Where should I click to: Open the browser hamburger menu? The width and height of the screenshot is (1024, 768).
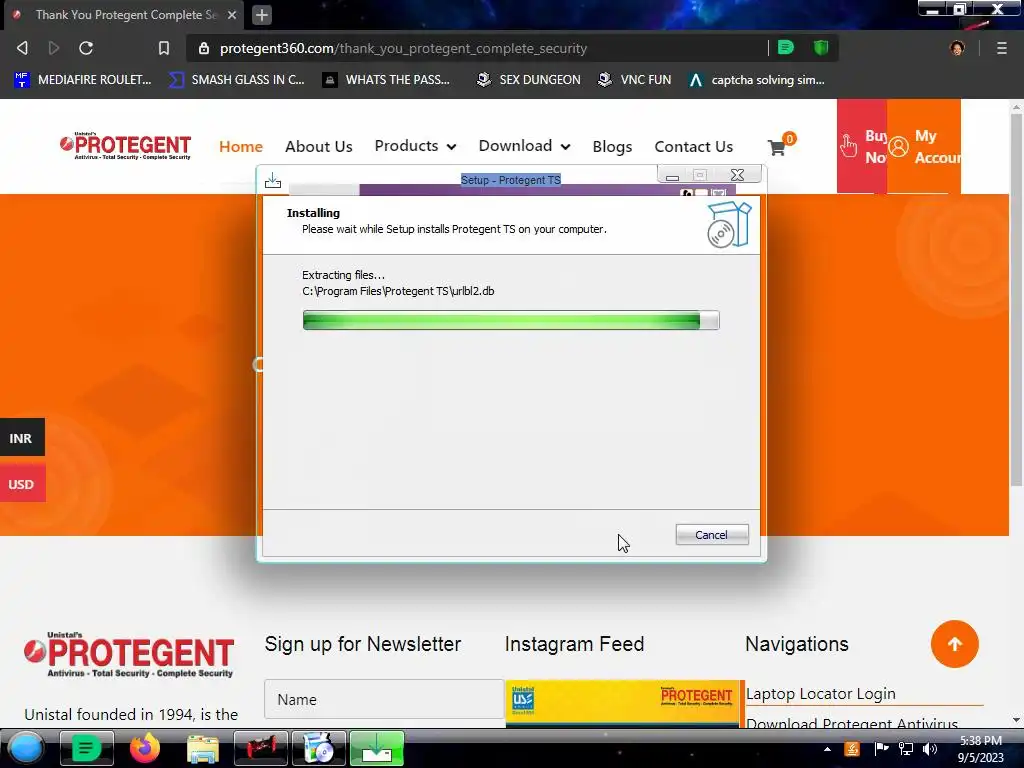(x=1001, y=48)
